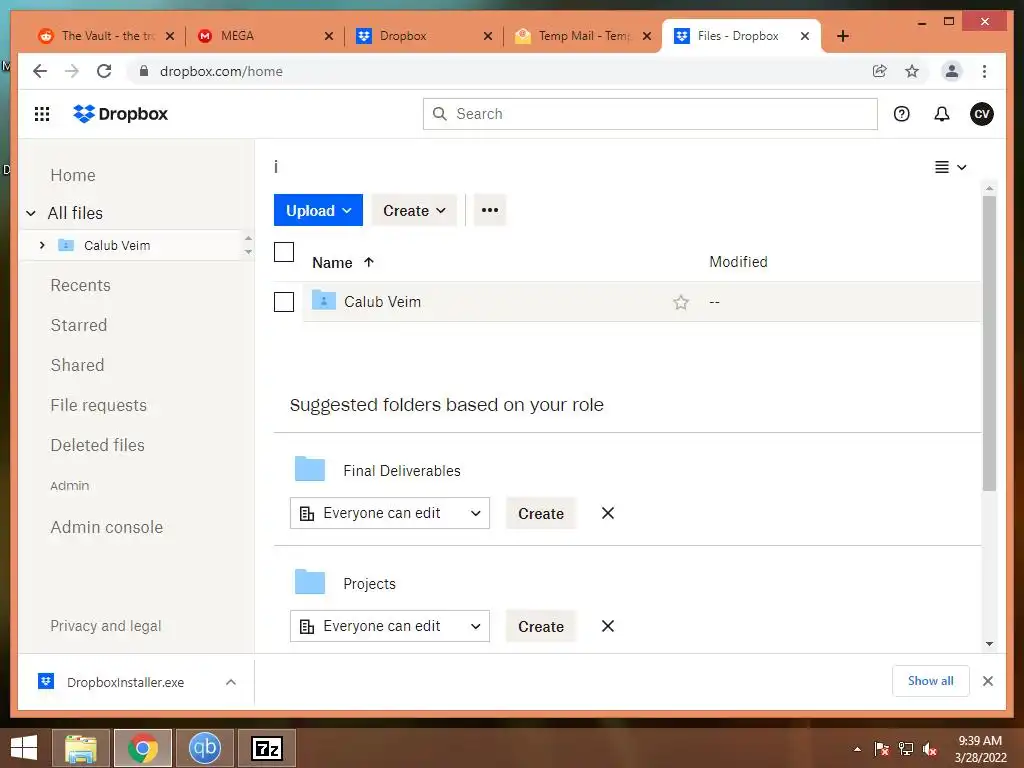Screen dimensions: 1024x768
Task: Open DropboxInstaller.exe download options chevron
Action: pyautogui.click(x=231, y=682)
